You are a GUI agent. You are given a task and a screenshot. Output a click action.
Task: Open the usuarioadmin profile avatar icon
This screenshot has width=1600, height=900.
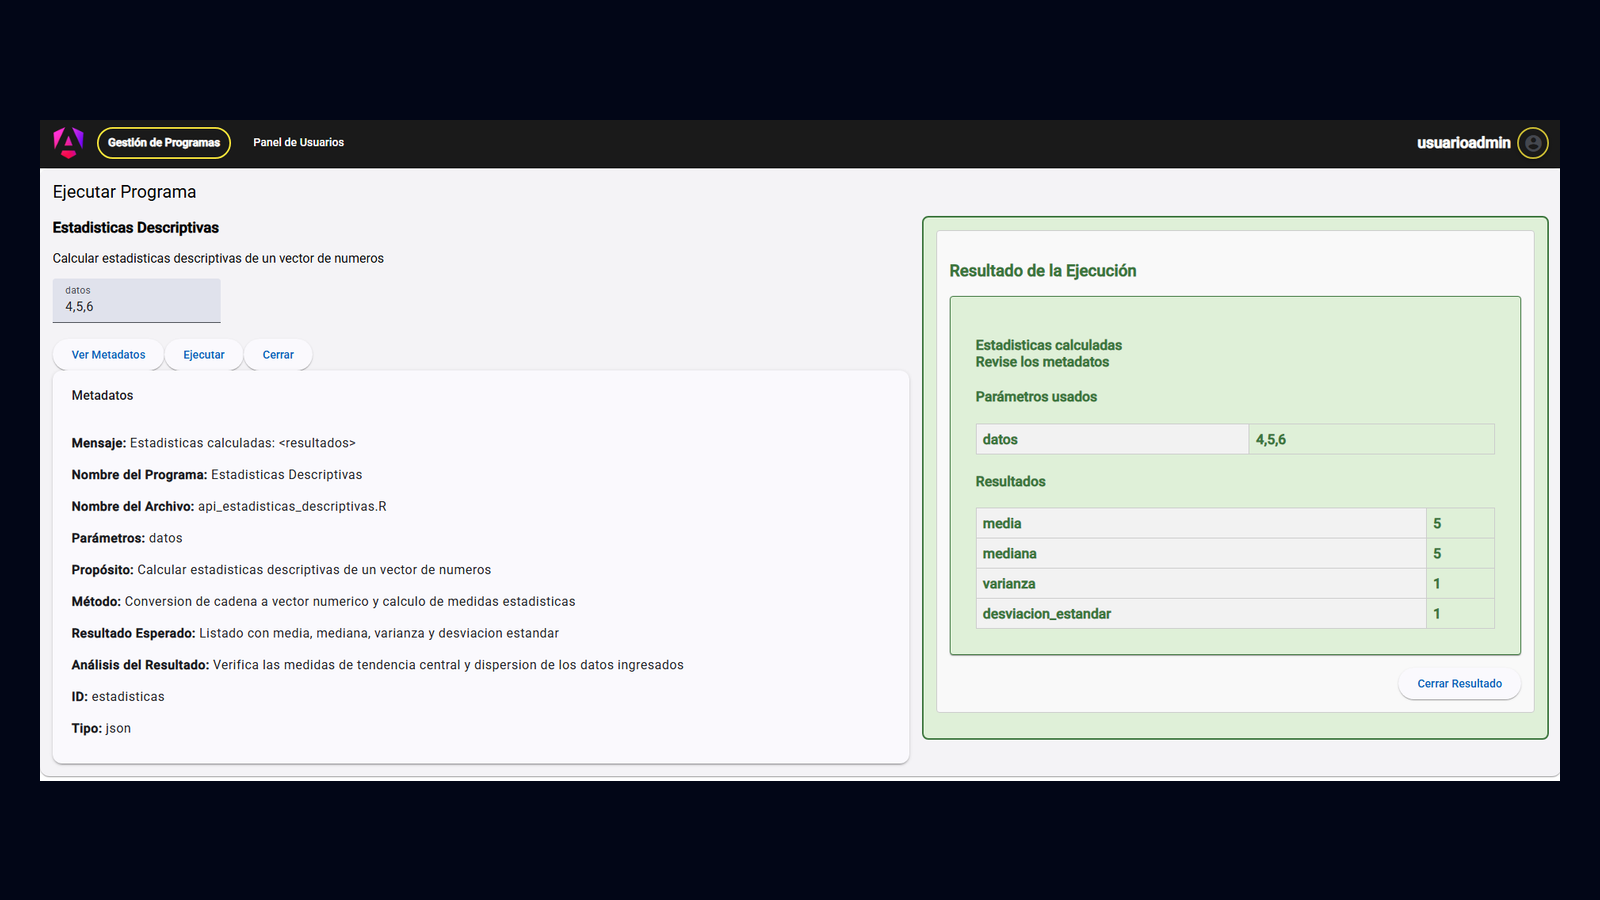[x=1532, y=143]
